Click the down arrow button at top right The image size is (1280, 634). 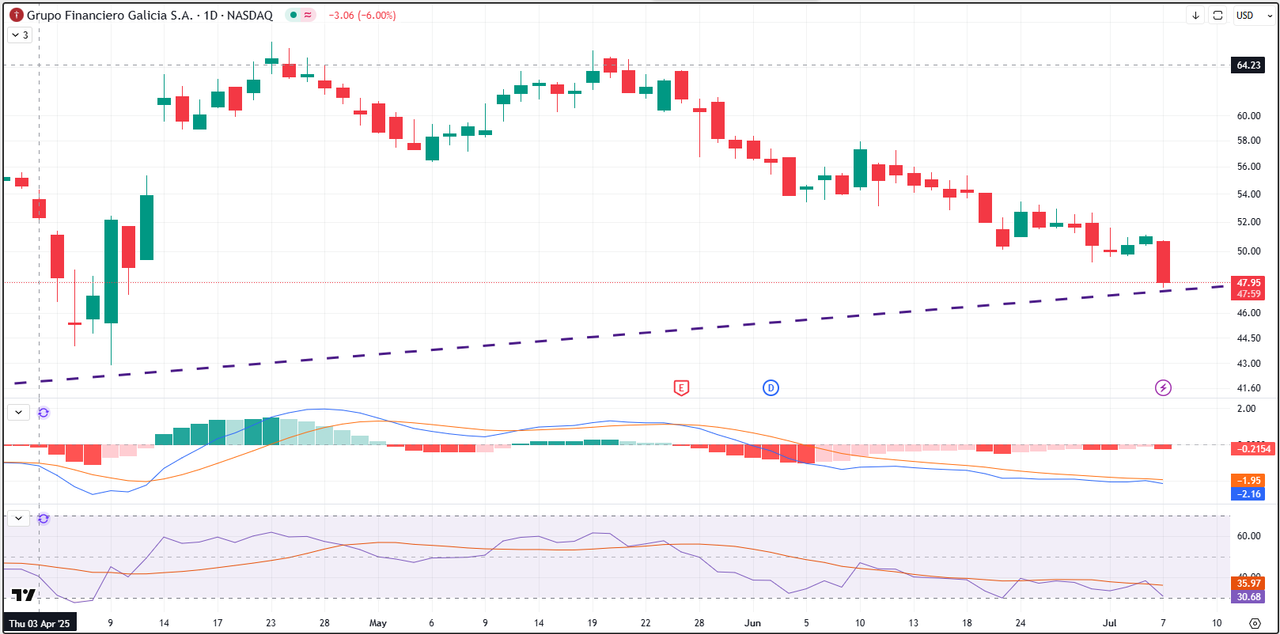click(1195, 16)
